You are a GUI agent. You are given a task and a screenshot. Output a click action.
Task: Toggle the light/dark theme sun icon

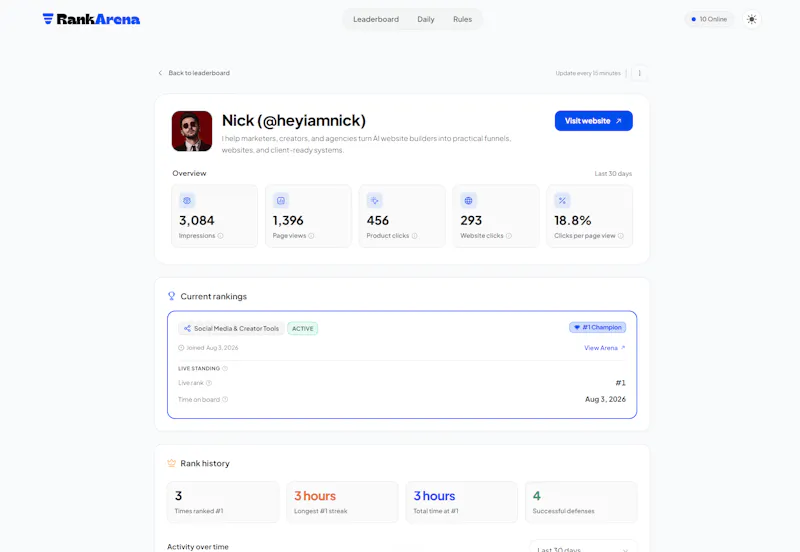752,19
